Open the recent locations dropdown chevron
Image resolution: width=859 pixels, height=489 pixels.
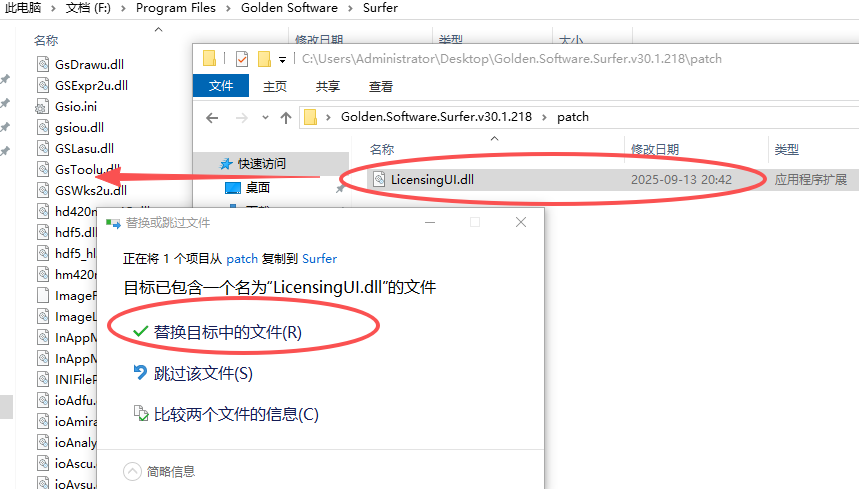(265, 118)
